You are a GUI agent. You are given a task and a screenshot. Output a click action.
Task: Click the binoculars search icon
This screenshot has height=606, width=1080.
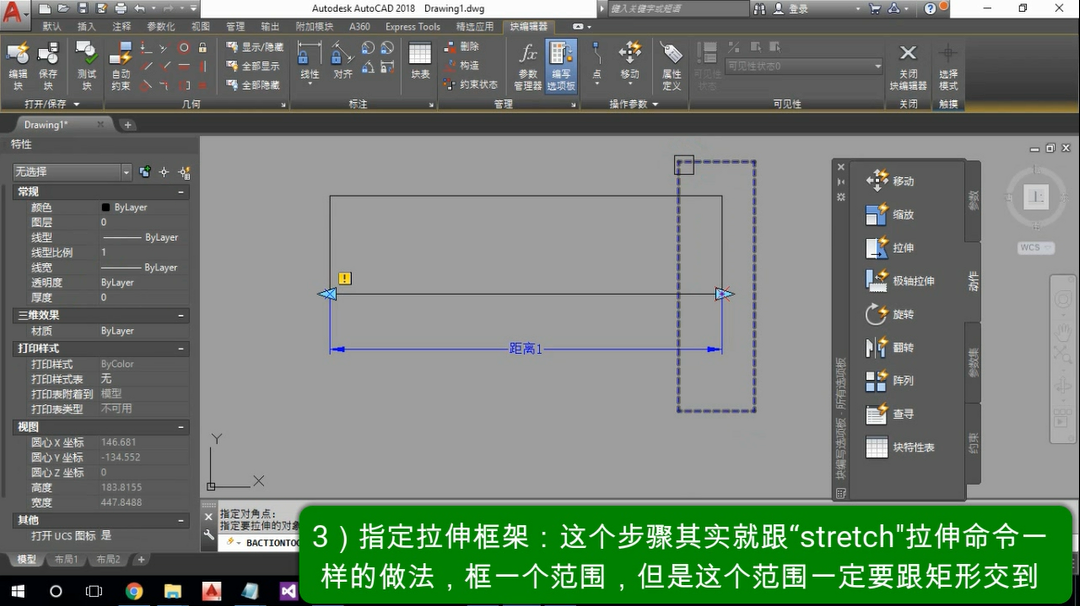pyautogui.click(x=759, y=9)
